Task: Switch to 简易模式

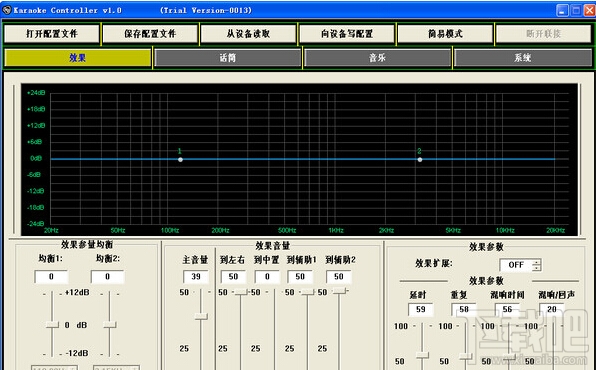Action: pos(445,34)
